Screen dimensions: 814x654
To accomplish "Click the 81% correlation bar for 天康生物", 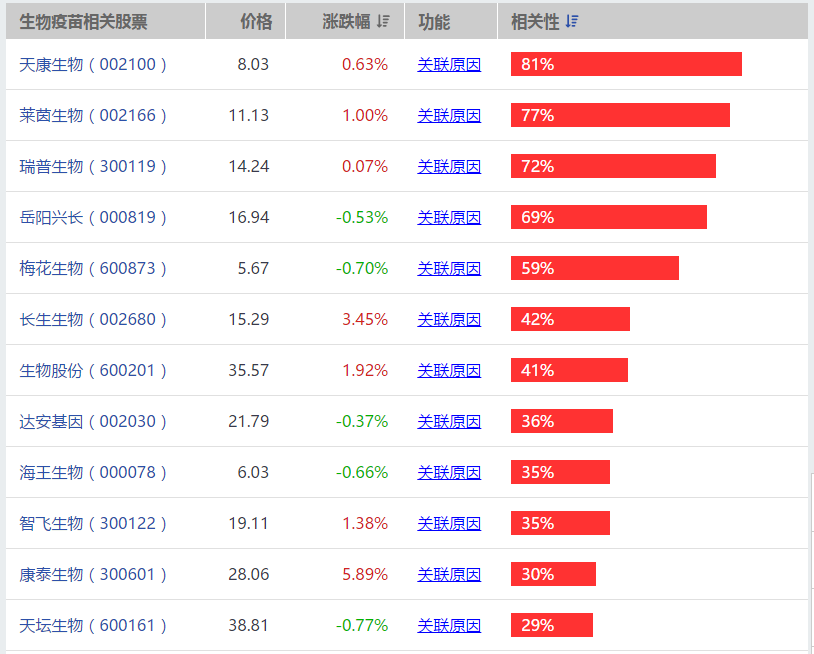I will 626,64.
